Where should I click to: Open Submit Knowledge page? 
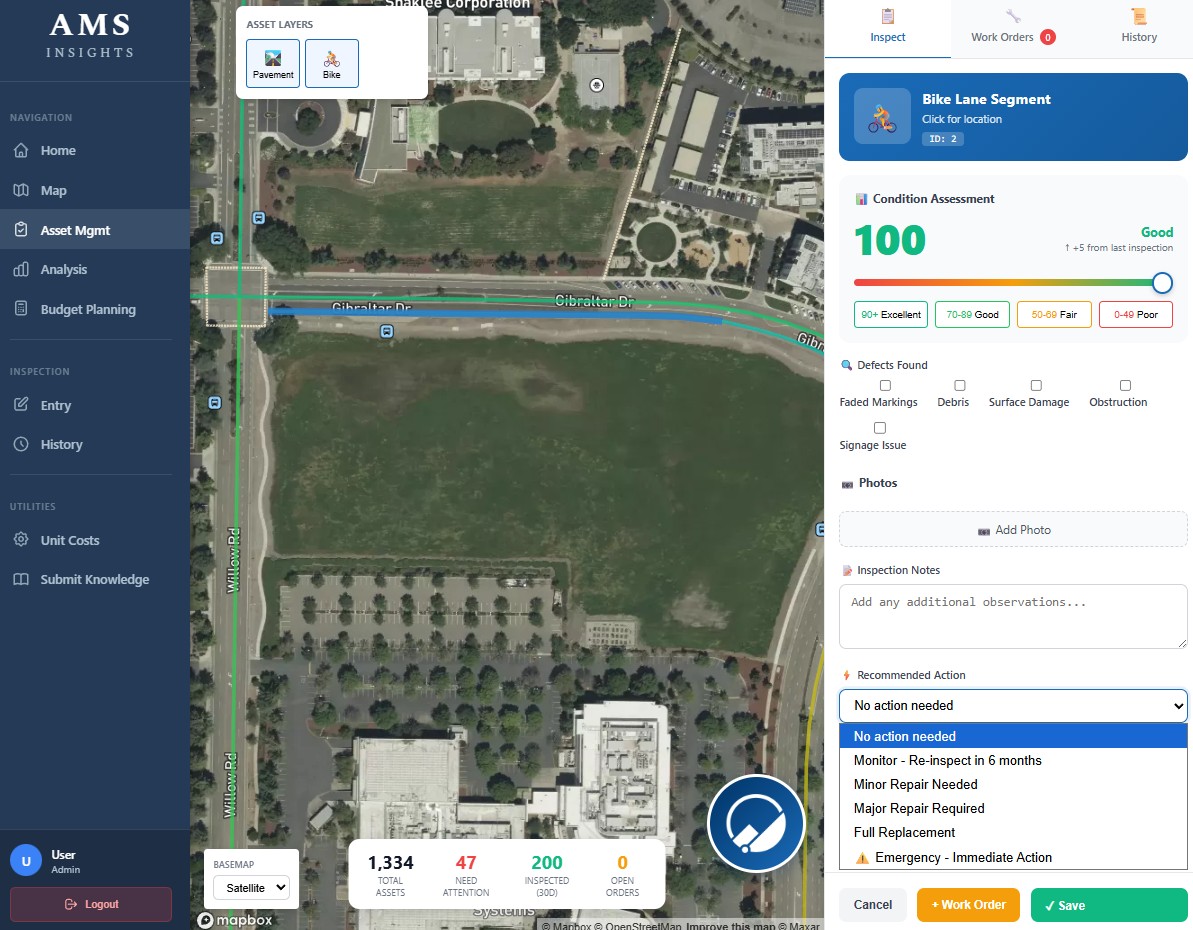(94, 579)
